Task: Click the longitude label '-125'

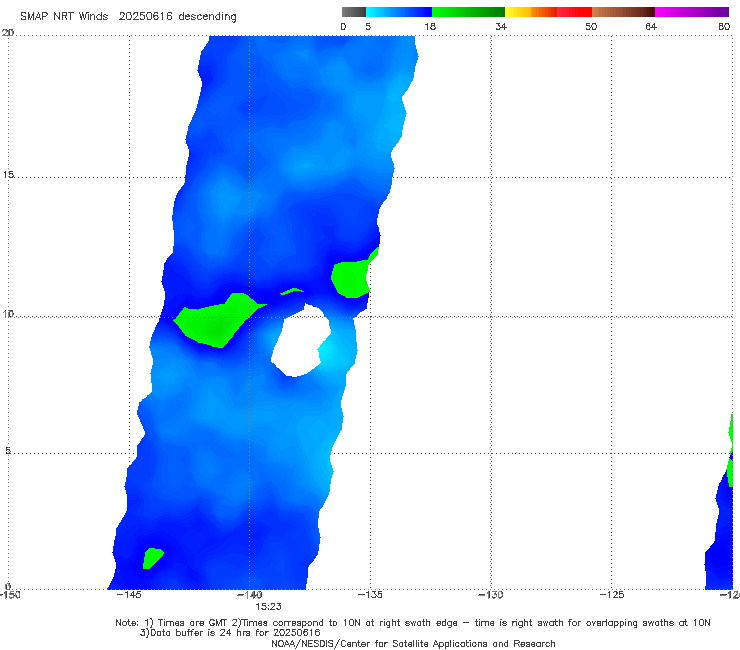Action: (x=612, y=595)
